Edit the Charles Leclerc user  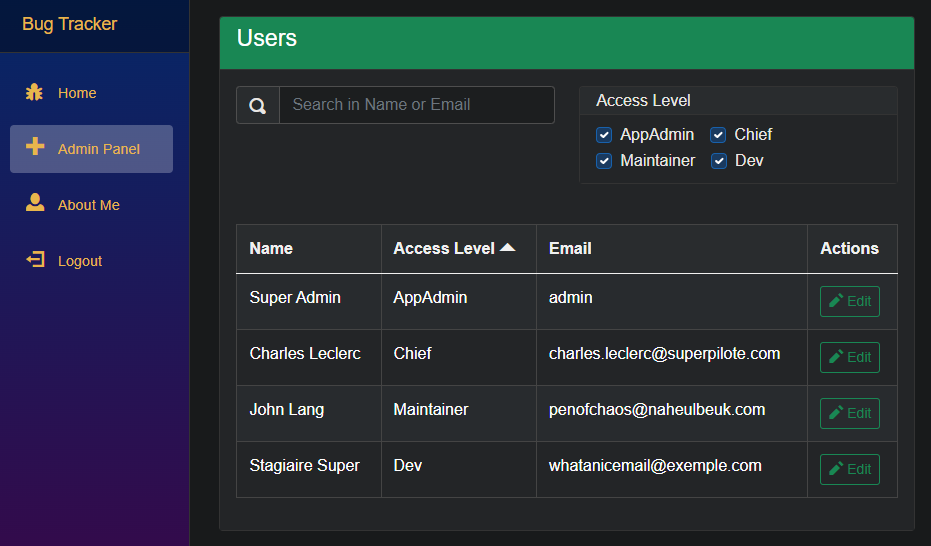850,357
